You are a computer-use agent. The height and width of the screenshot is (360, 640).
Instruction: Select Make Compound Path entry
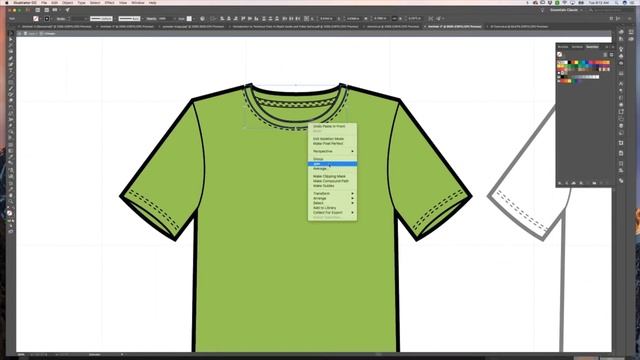pyautogui.click(x=331, y=181)
